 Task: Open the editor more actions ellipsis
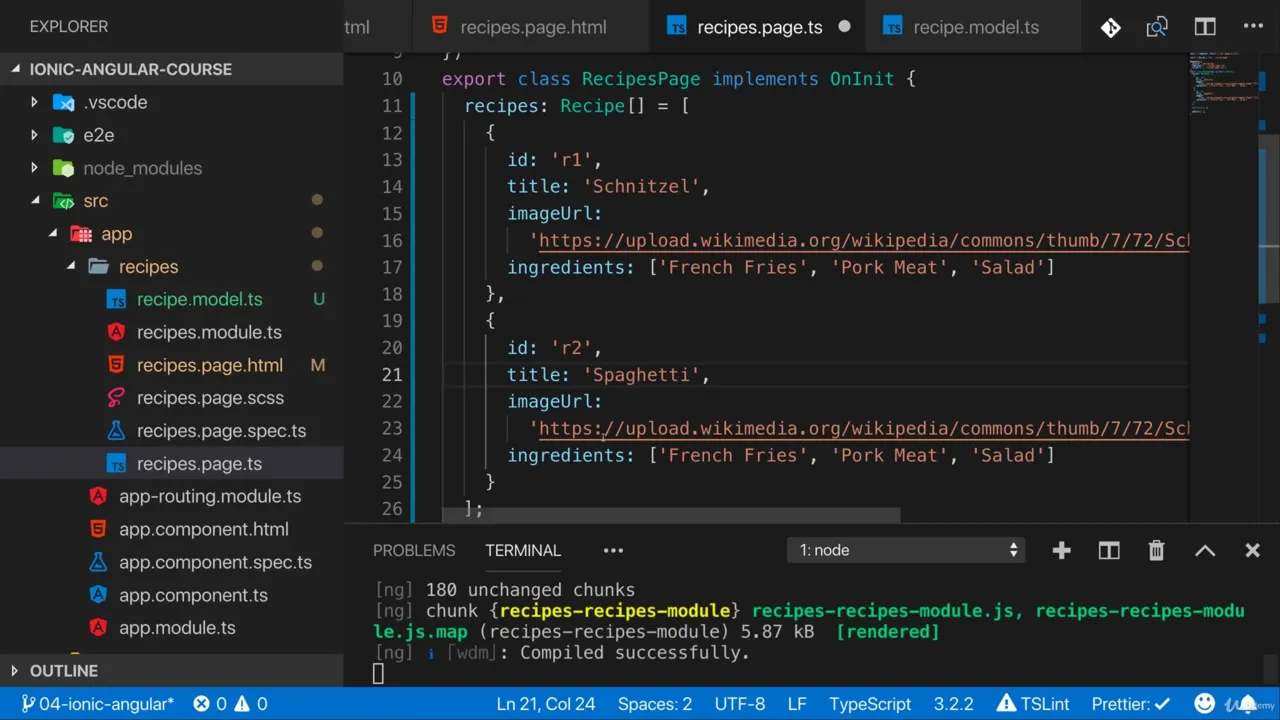1253,27
